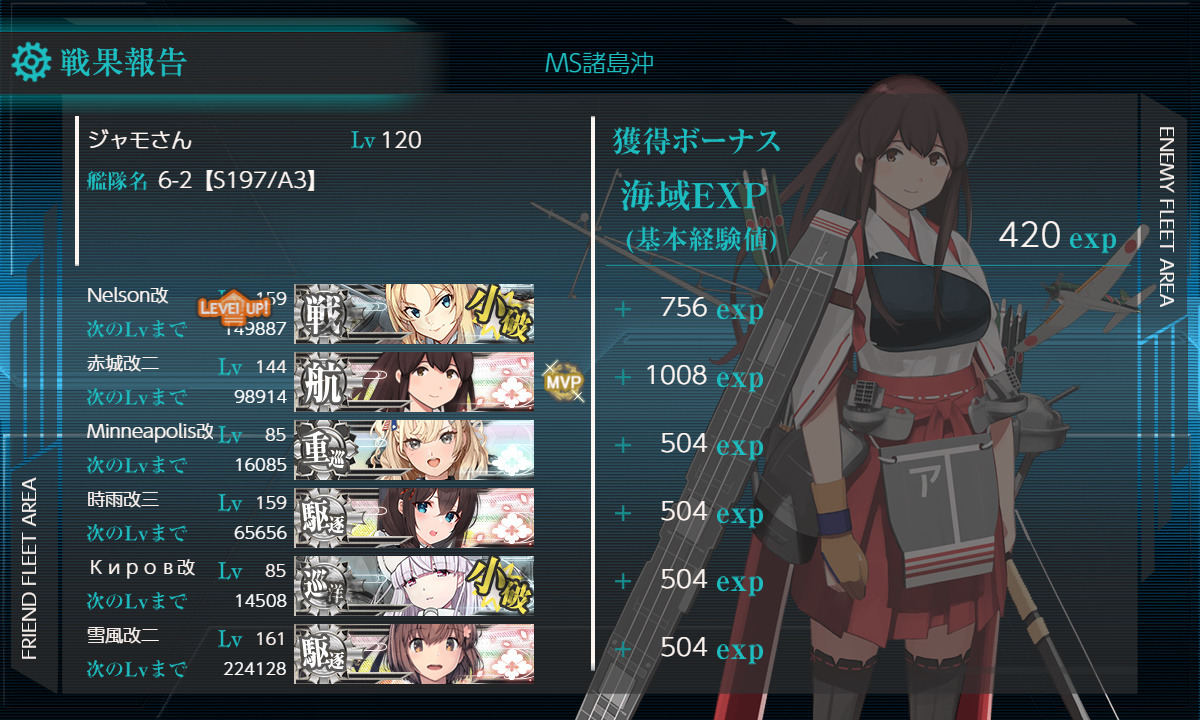Click the 巡洋 cruiser icon for Киров改
Viewport: 1200px width, 720px height.
[x=323, y=586]
